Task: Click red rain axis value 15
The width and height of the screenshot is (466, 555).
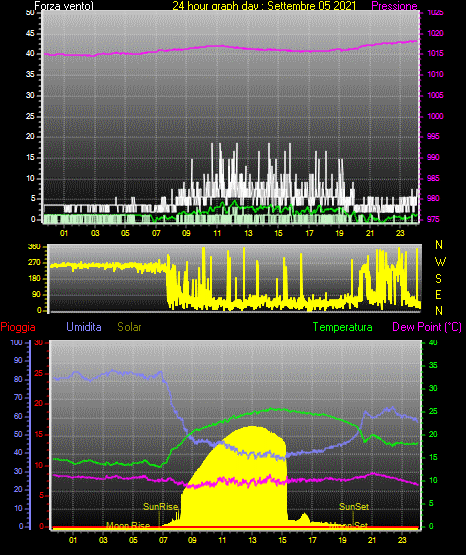Action: click(x=39, y=434)
